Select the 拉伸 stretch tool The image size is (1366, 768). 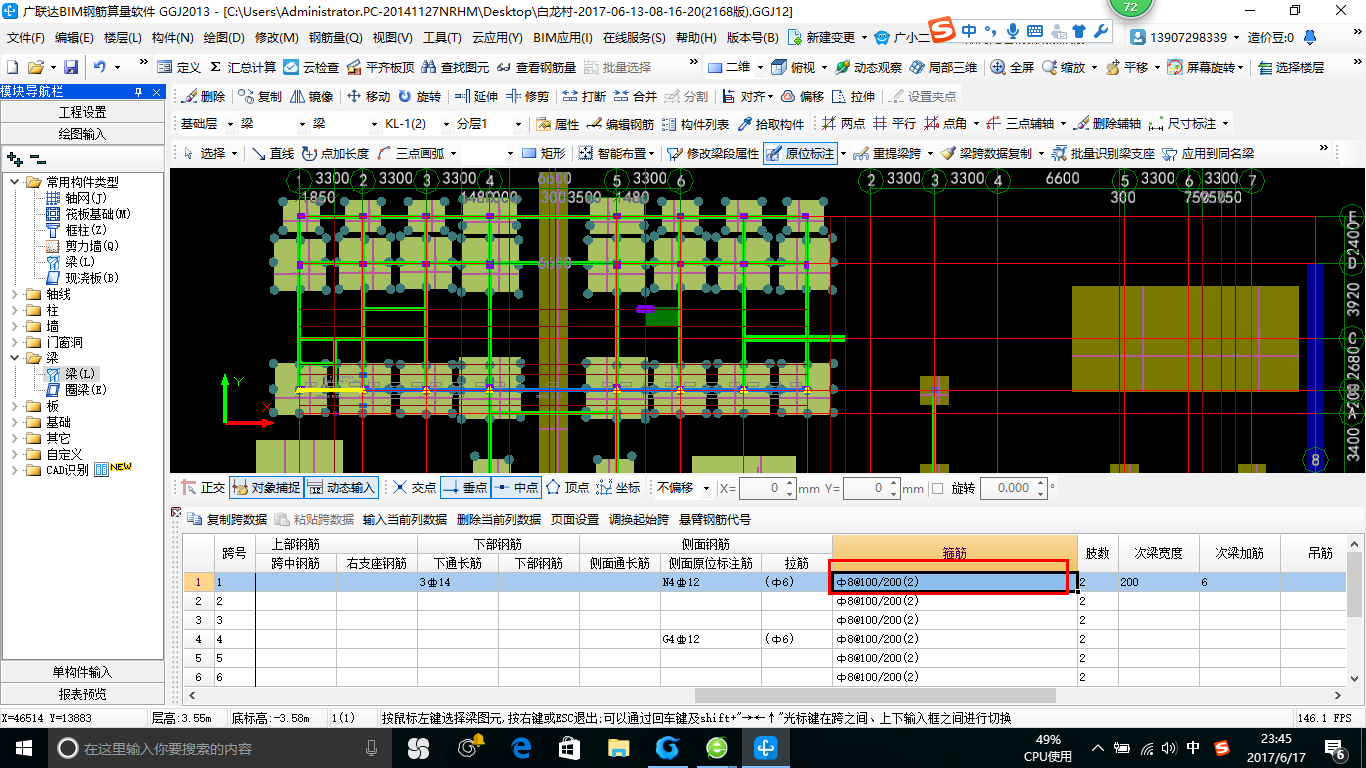coord(853,97)
